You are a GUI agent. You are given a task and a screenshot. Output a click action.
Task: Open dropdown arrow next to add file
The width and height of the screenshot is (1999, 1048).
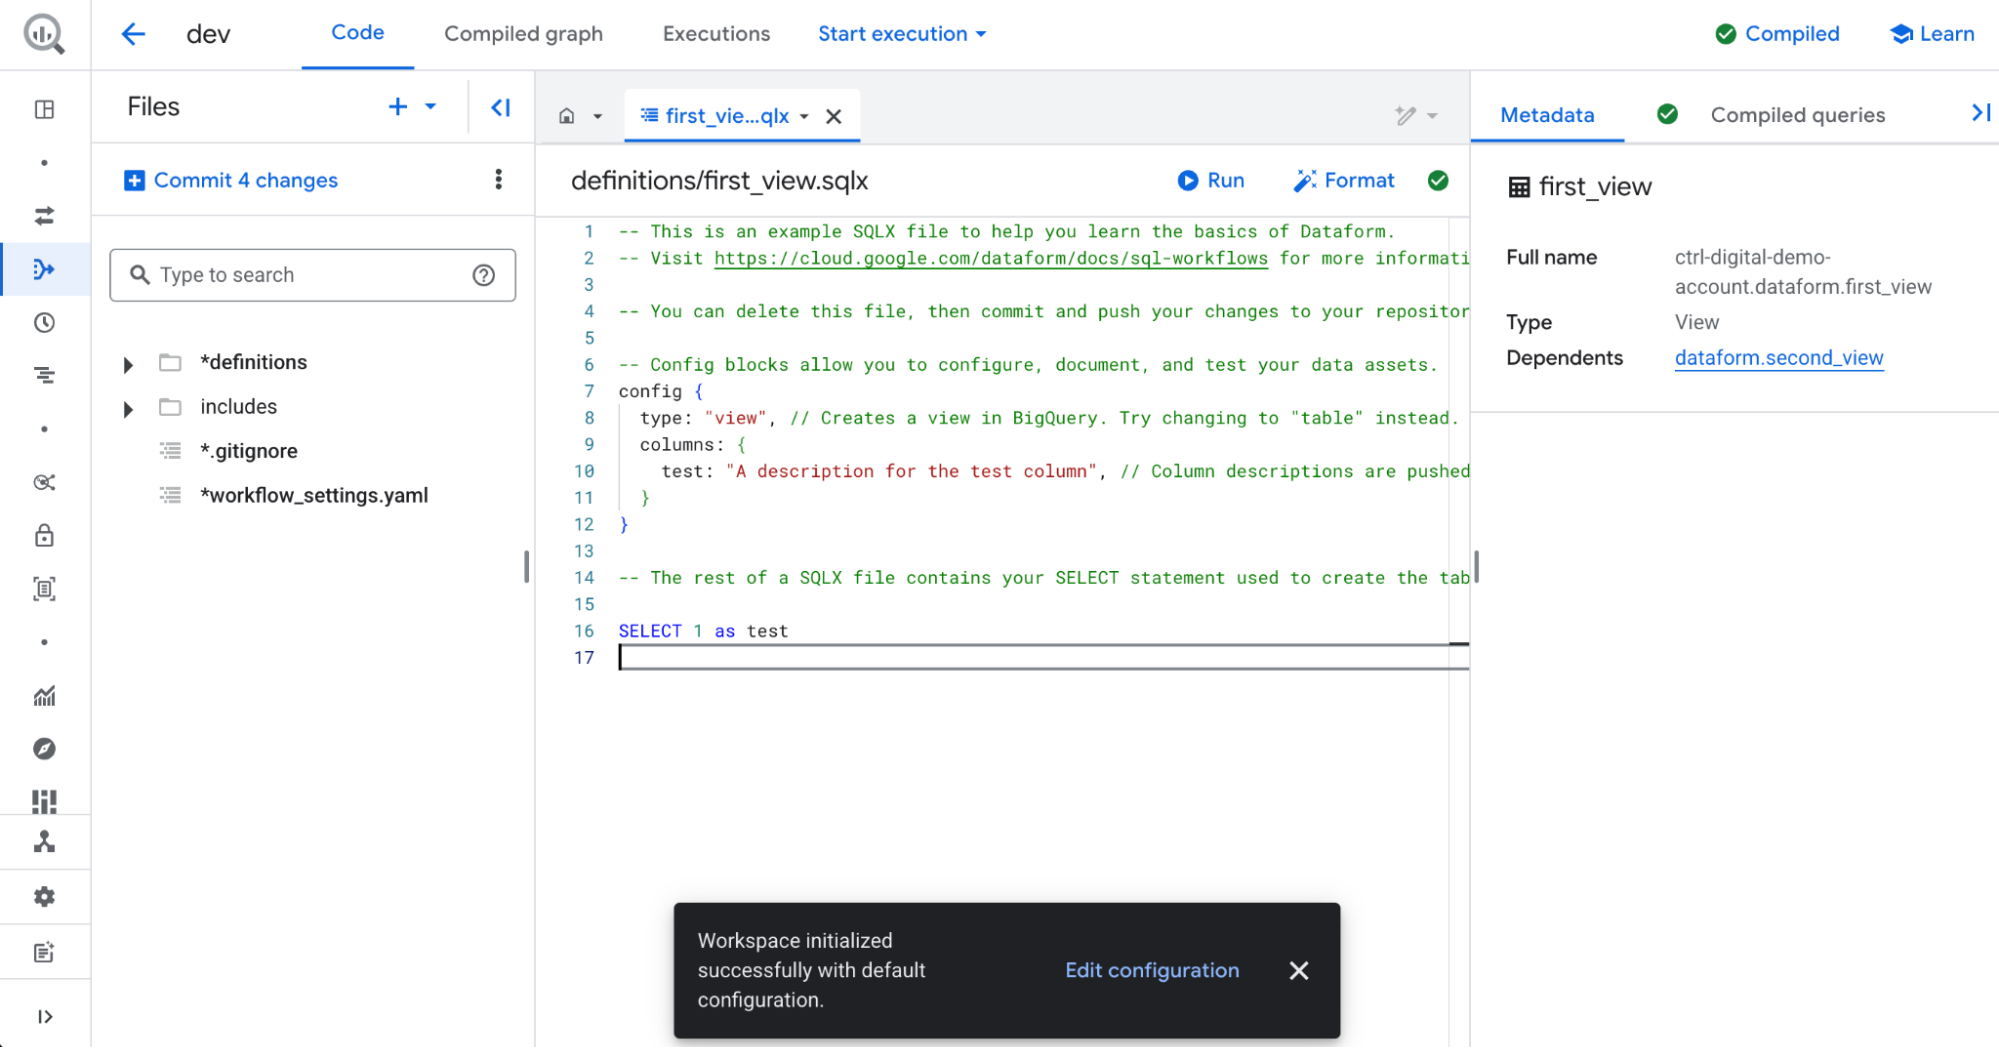431,107
